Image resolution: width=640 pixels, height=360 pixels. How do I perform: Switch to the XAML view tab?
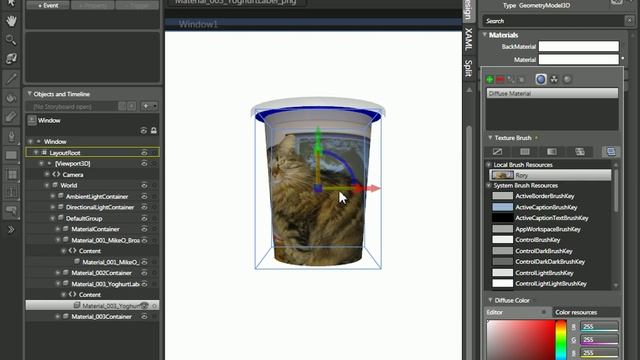point(469,40)
